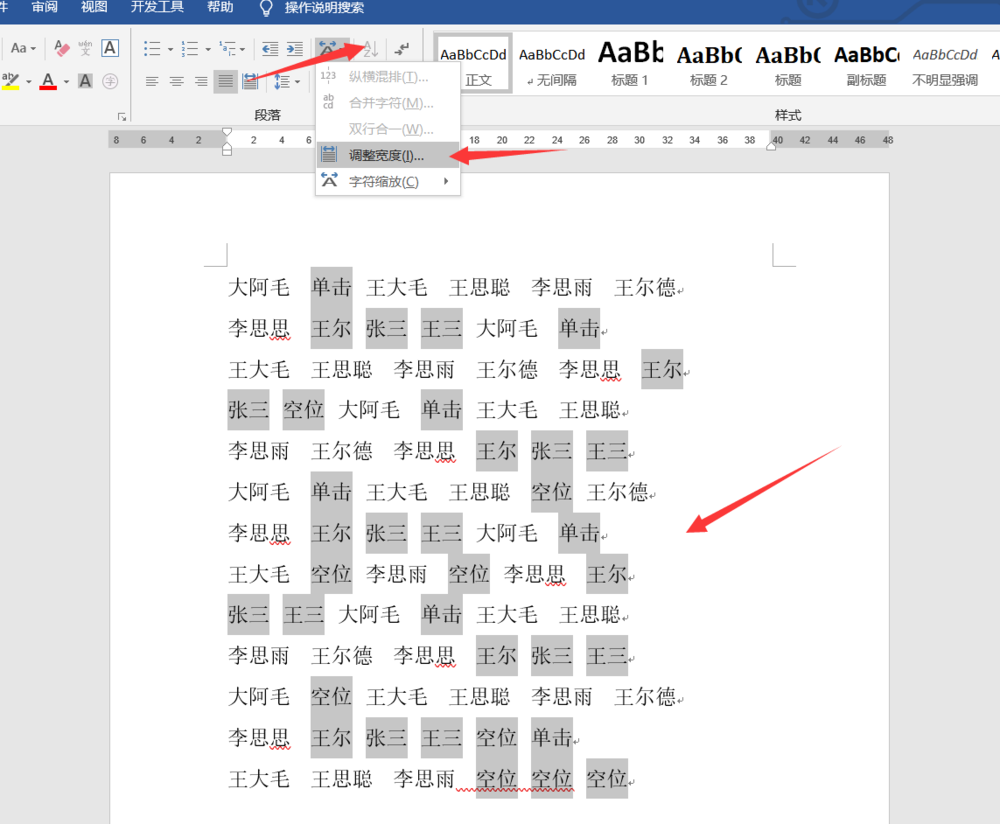
Task: Toggle Justify paragraph alignment
Action: click(226, 81)
